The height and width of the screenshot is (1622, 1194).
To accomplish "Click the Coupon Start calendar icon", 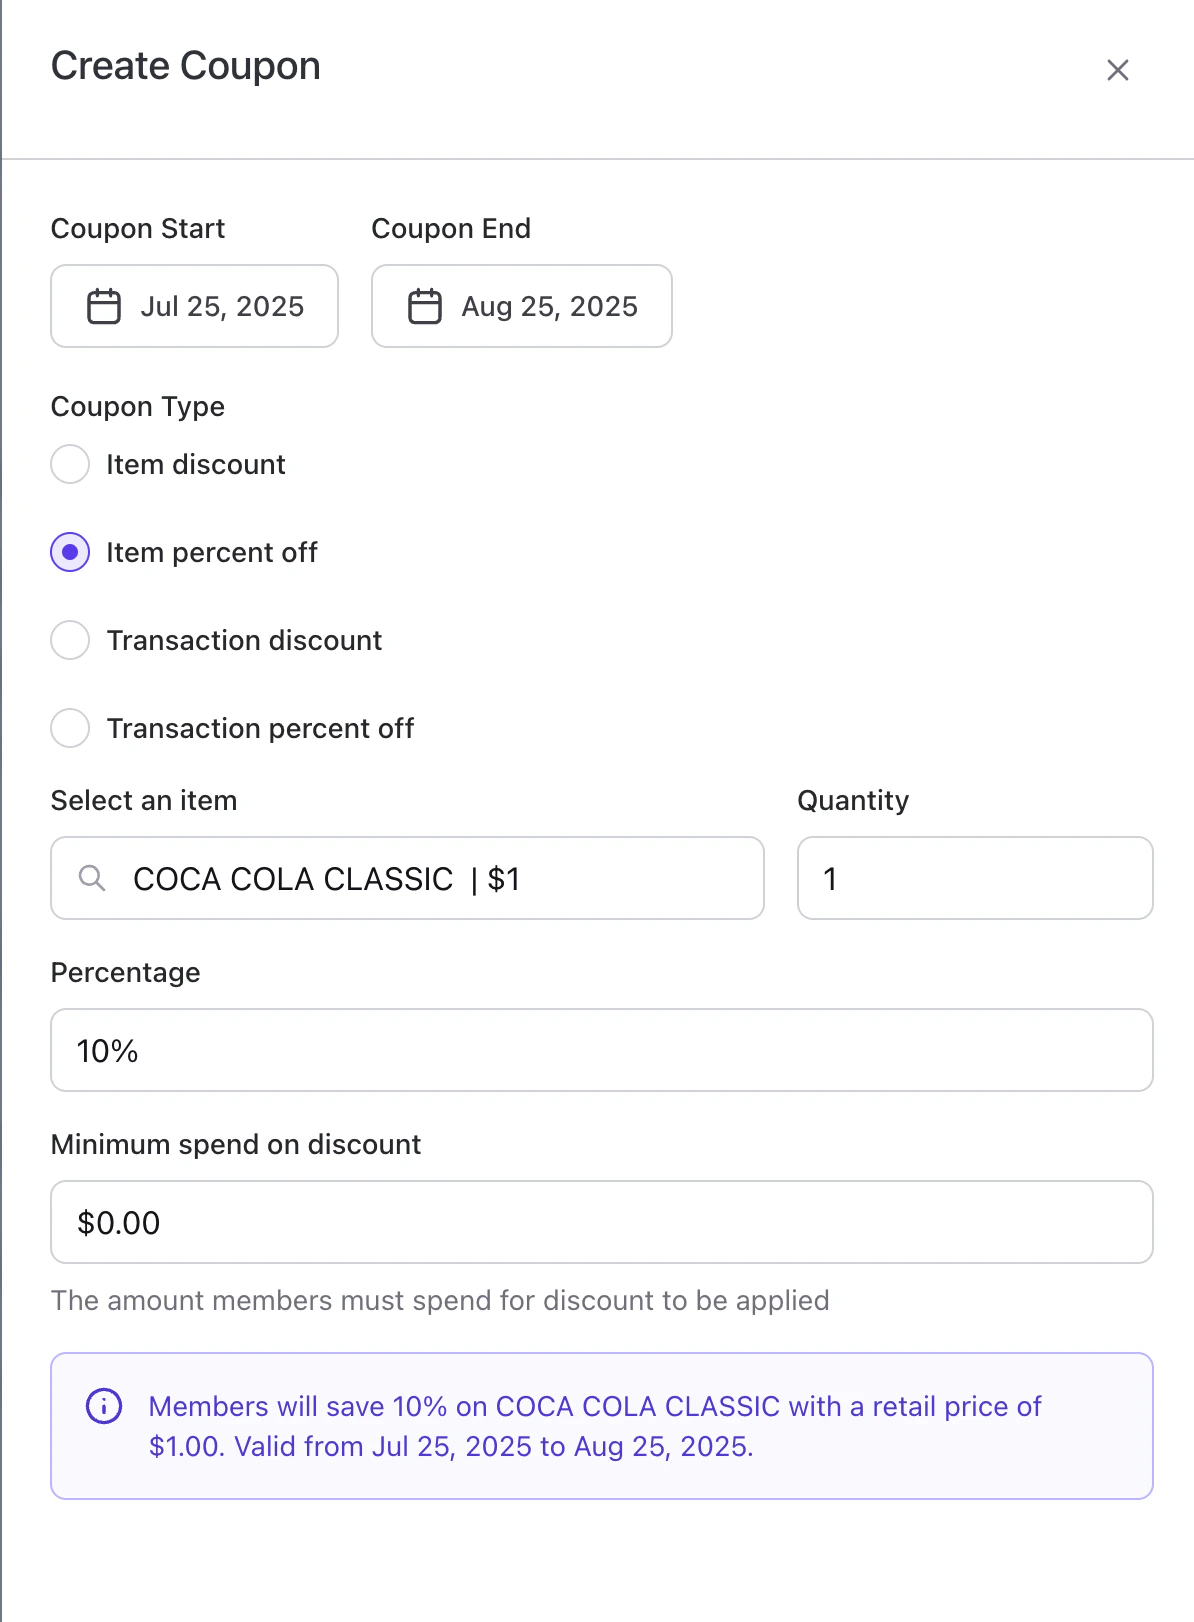I will 104,306.
